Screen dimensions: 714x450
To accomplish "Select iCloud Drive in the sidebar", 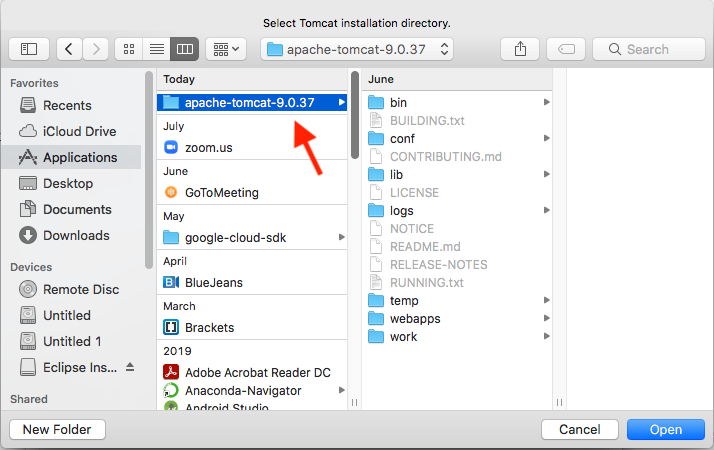I will click(71, 131).
